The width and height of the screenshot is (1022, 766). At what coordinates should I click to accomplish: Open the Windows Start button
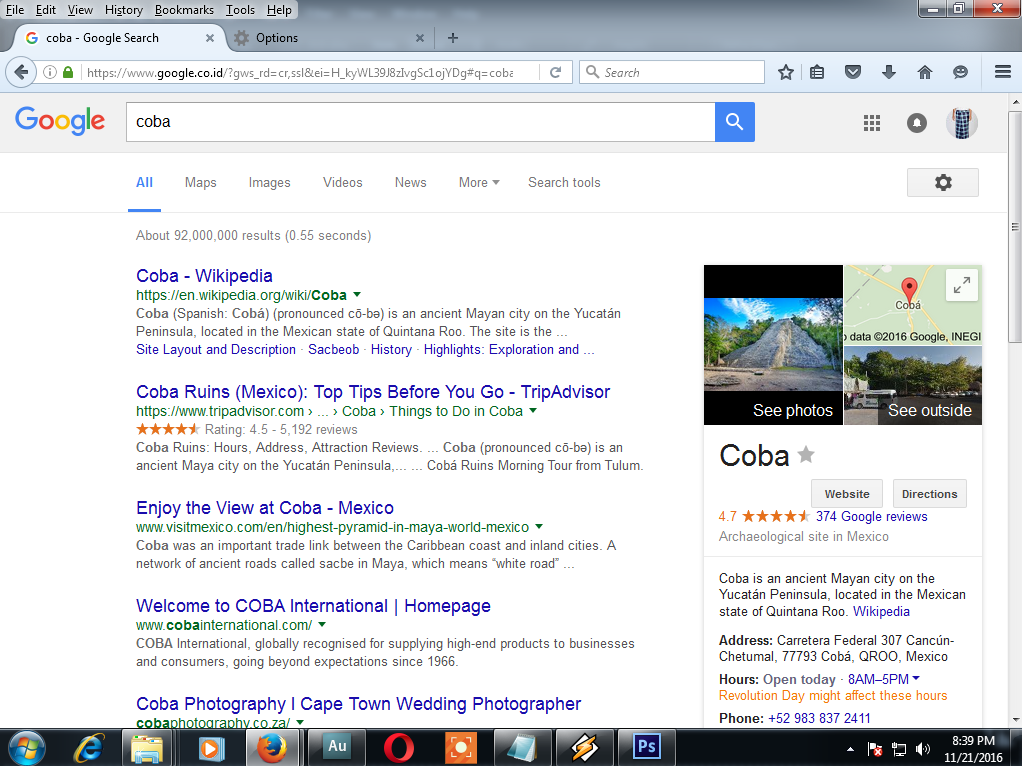pyautogui.click(x=26, y=748)
